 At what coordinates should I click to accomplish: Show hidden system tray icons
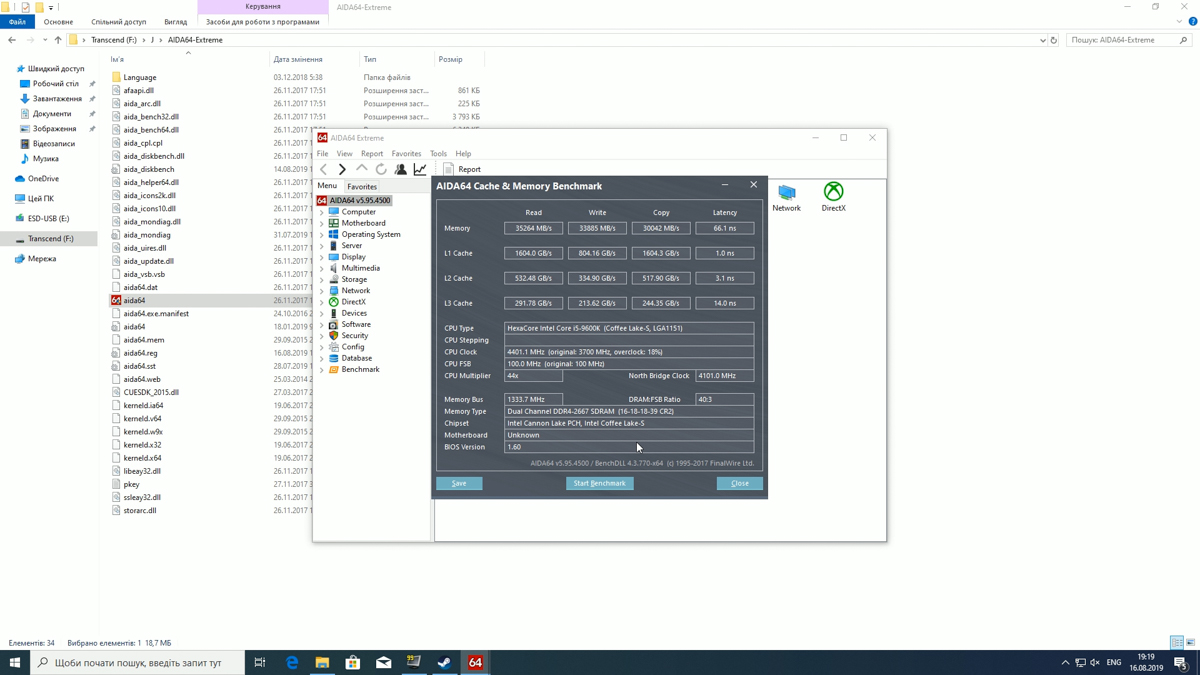coord(1065,662)
